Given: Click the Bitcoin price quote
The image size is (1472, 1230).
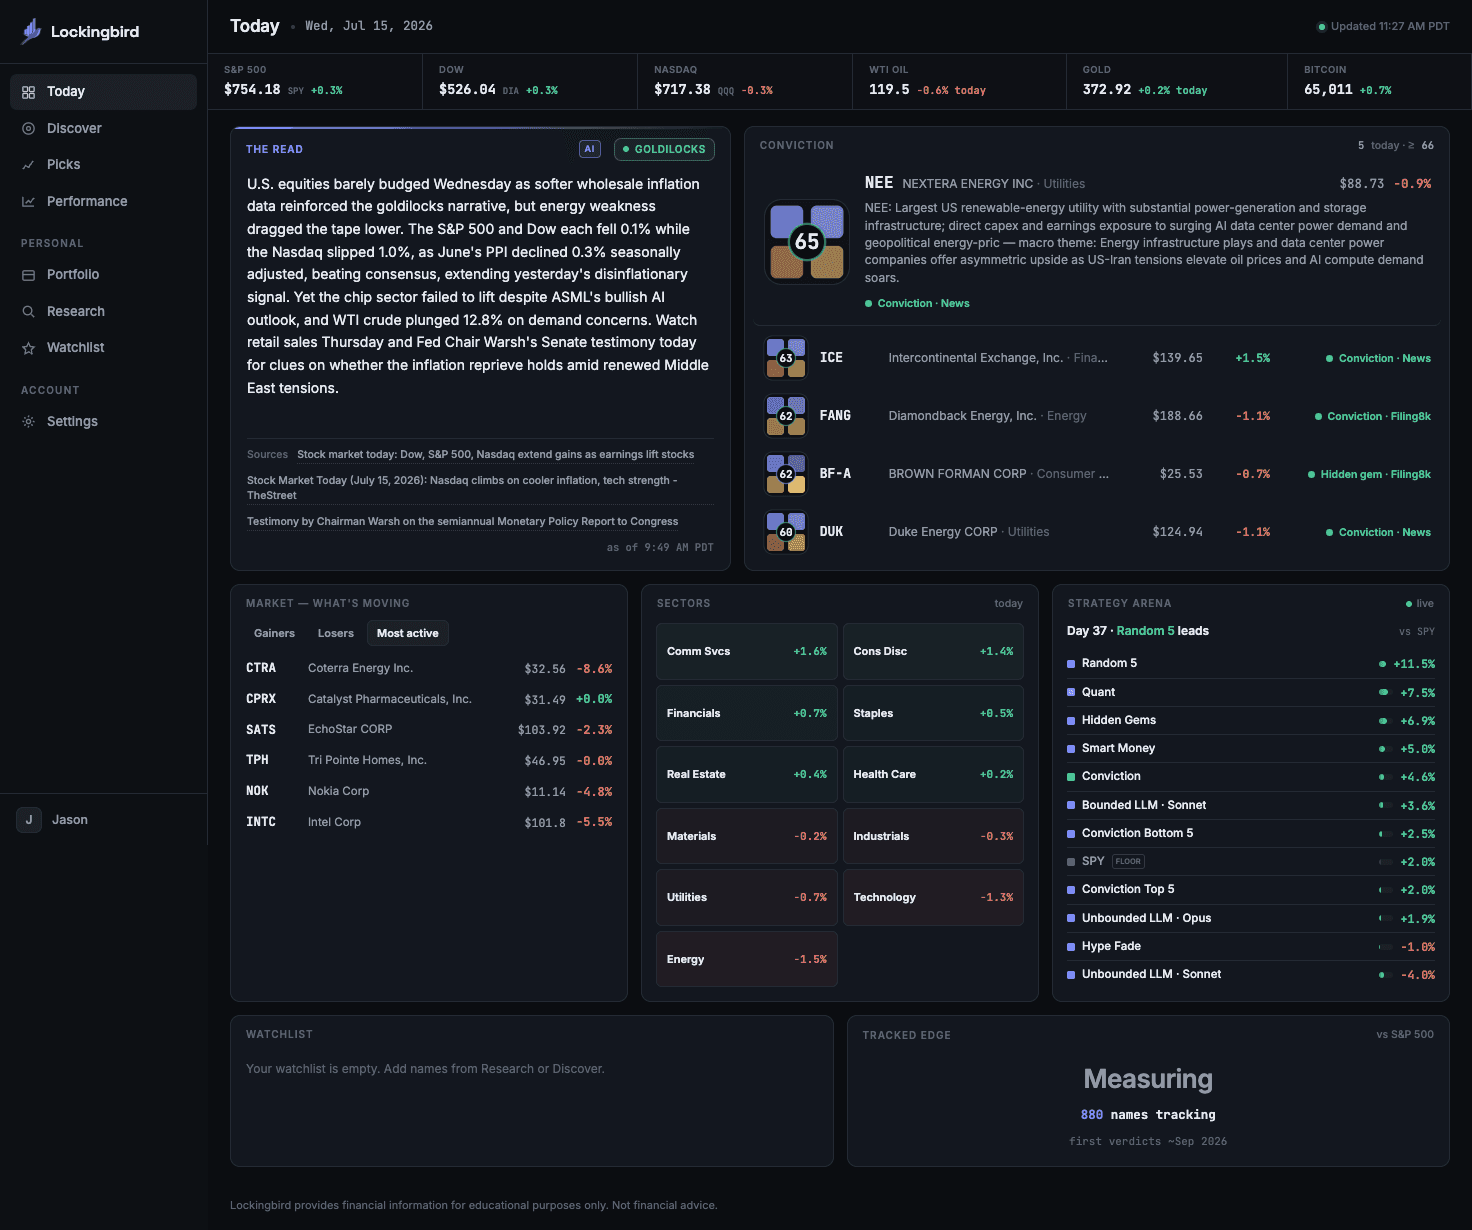Looking at the screenshot, I should coord(1379,81).
